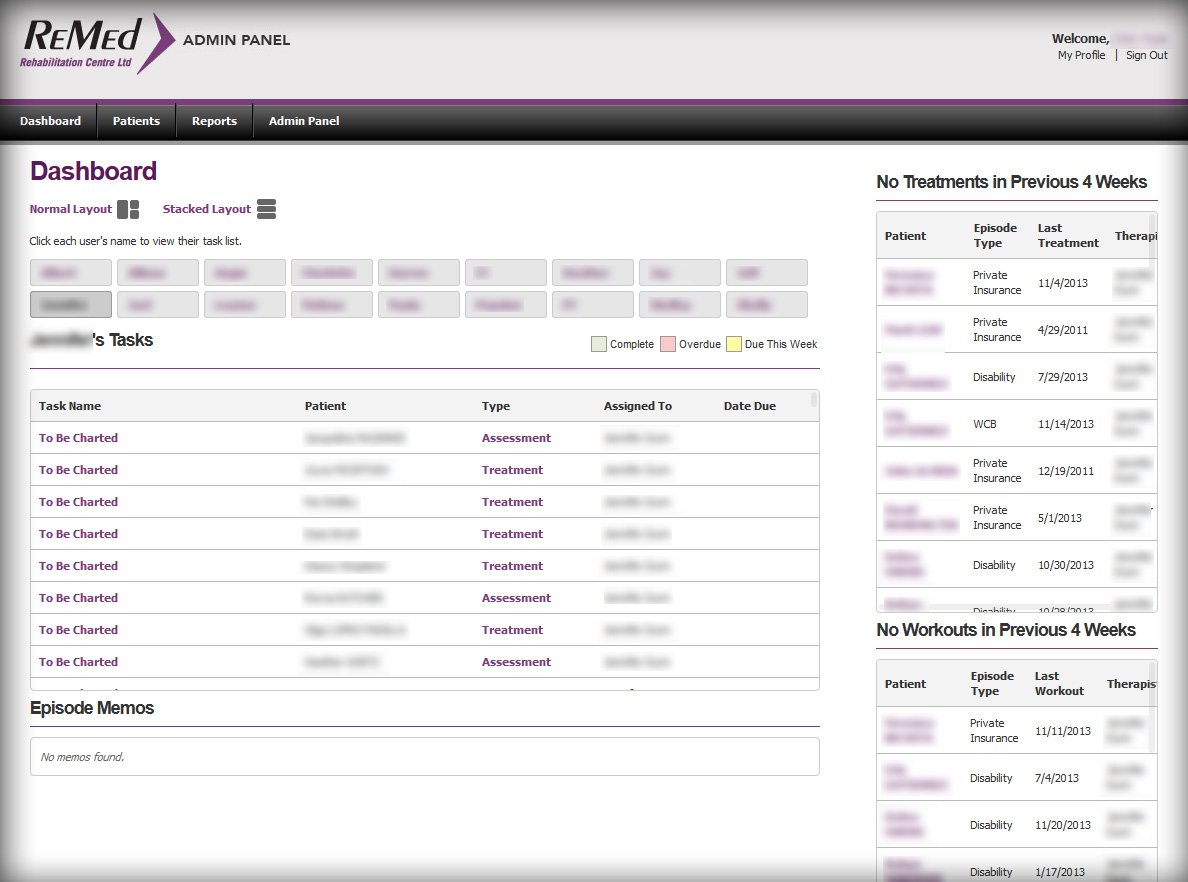The height and width of the screenshot is (882, 1188).
Task: Click Patient header in No Workouts table
Action: click(905, 683)
